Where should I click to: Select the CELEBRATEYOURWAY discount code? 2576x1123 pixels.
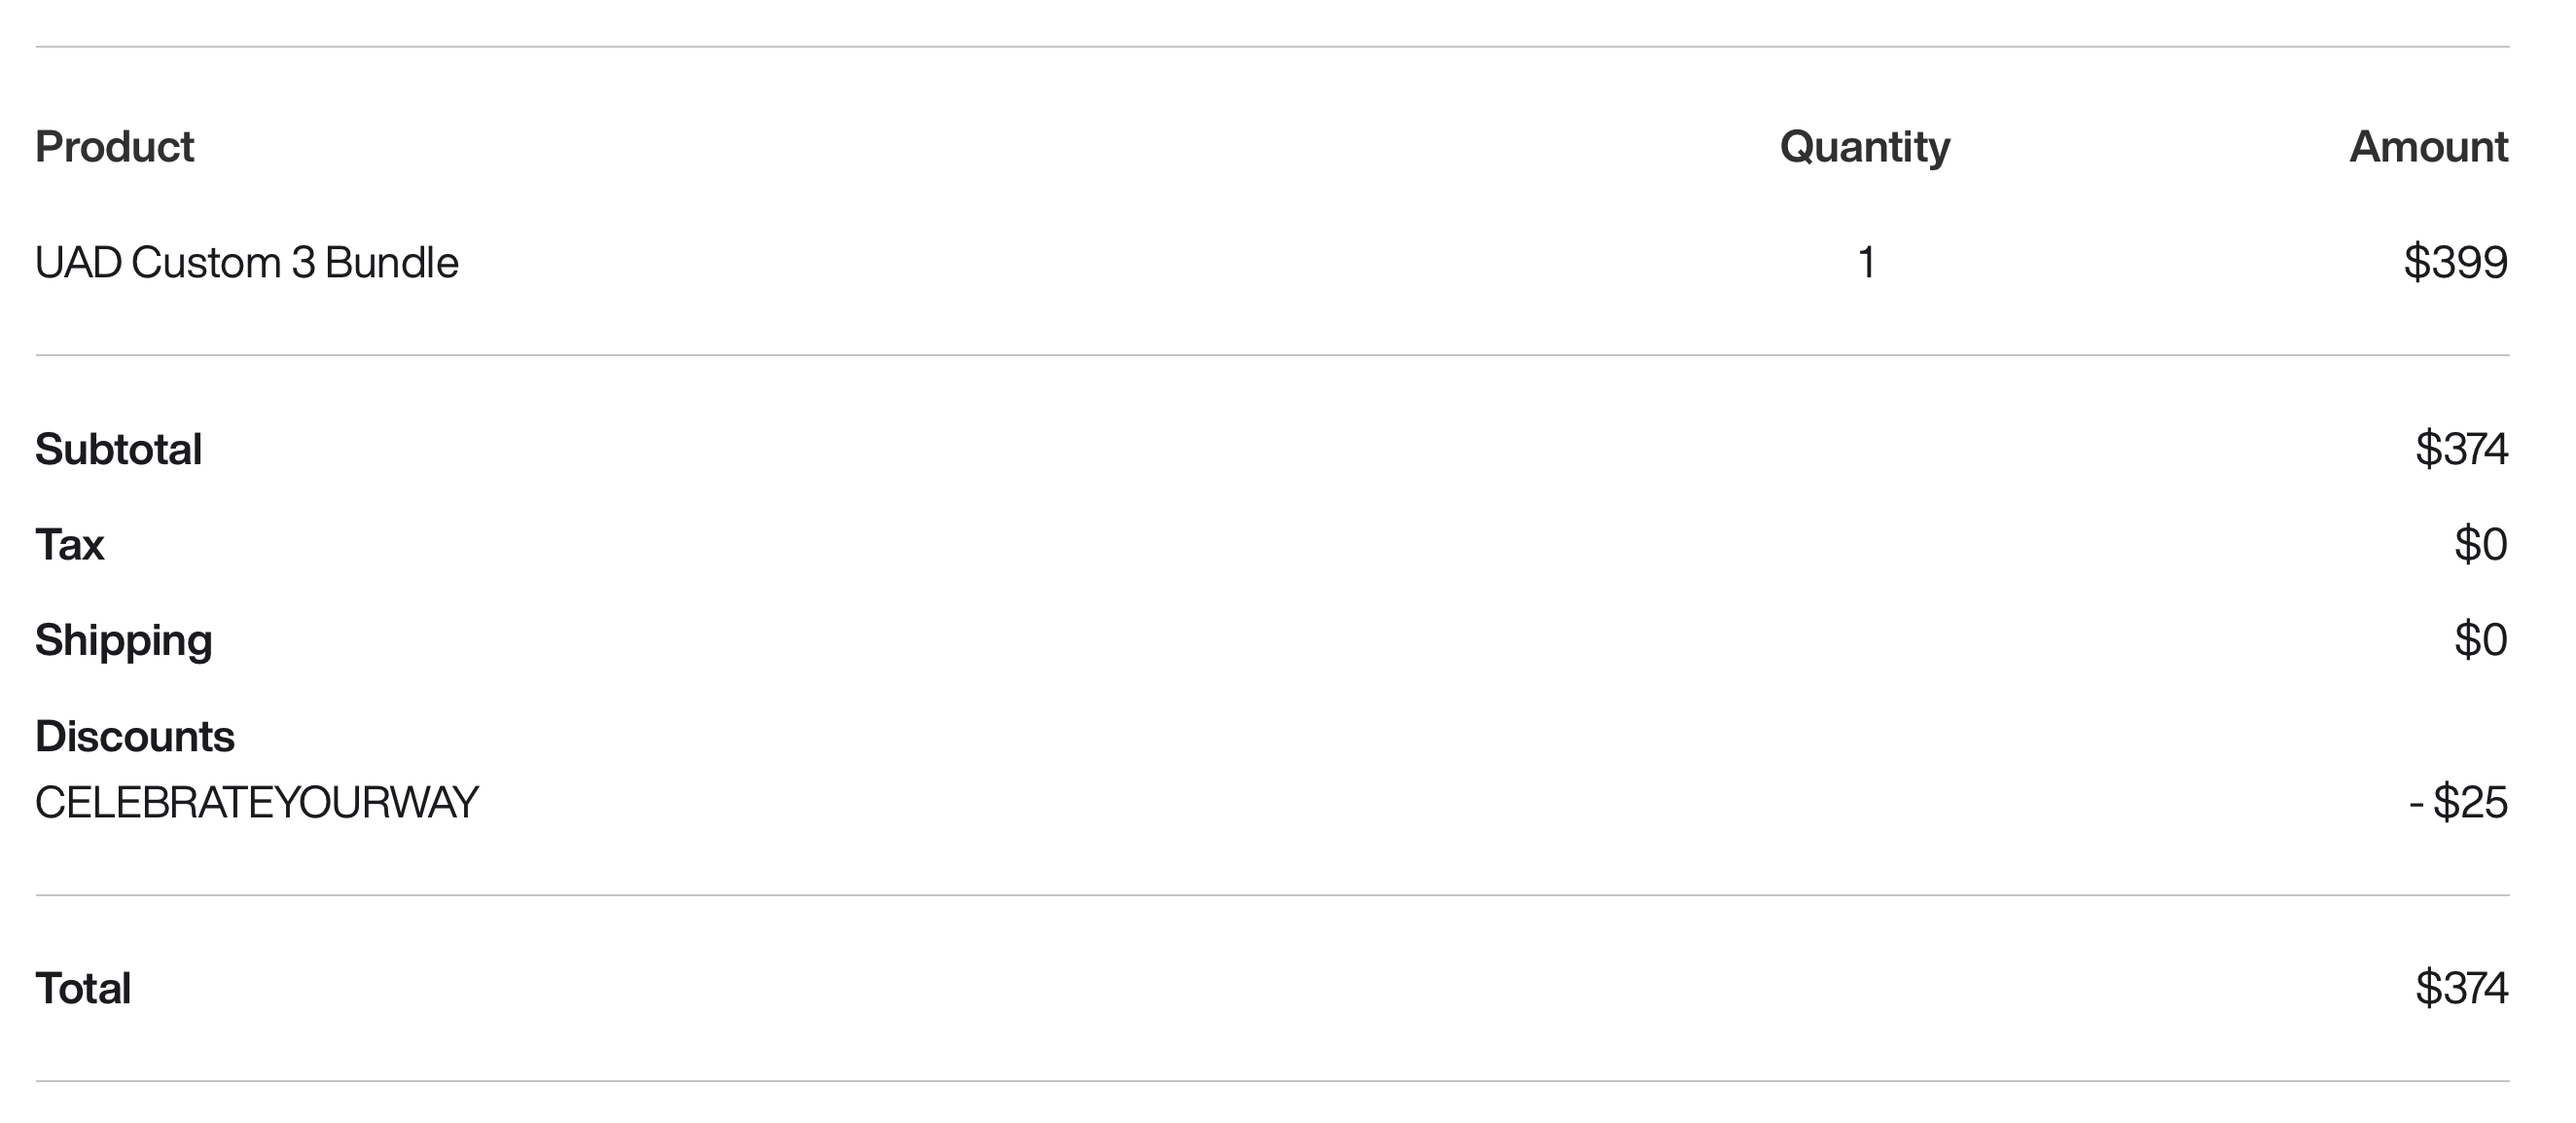[256, 802]
